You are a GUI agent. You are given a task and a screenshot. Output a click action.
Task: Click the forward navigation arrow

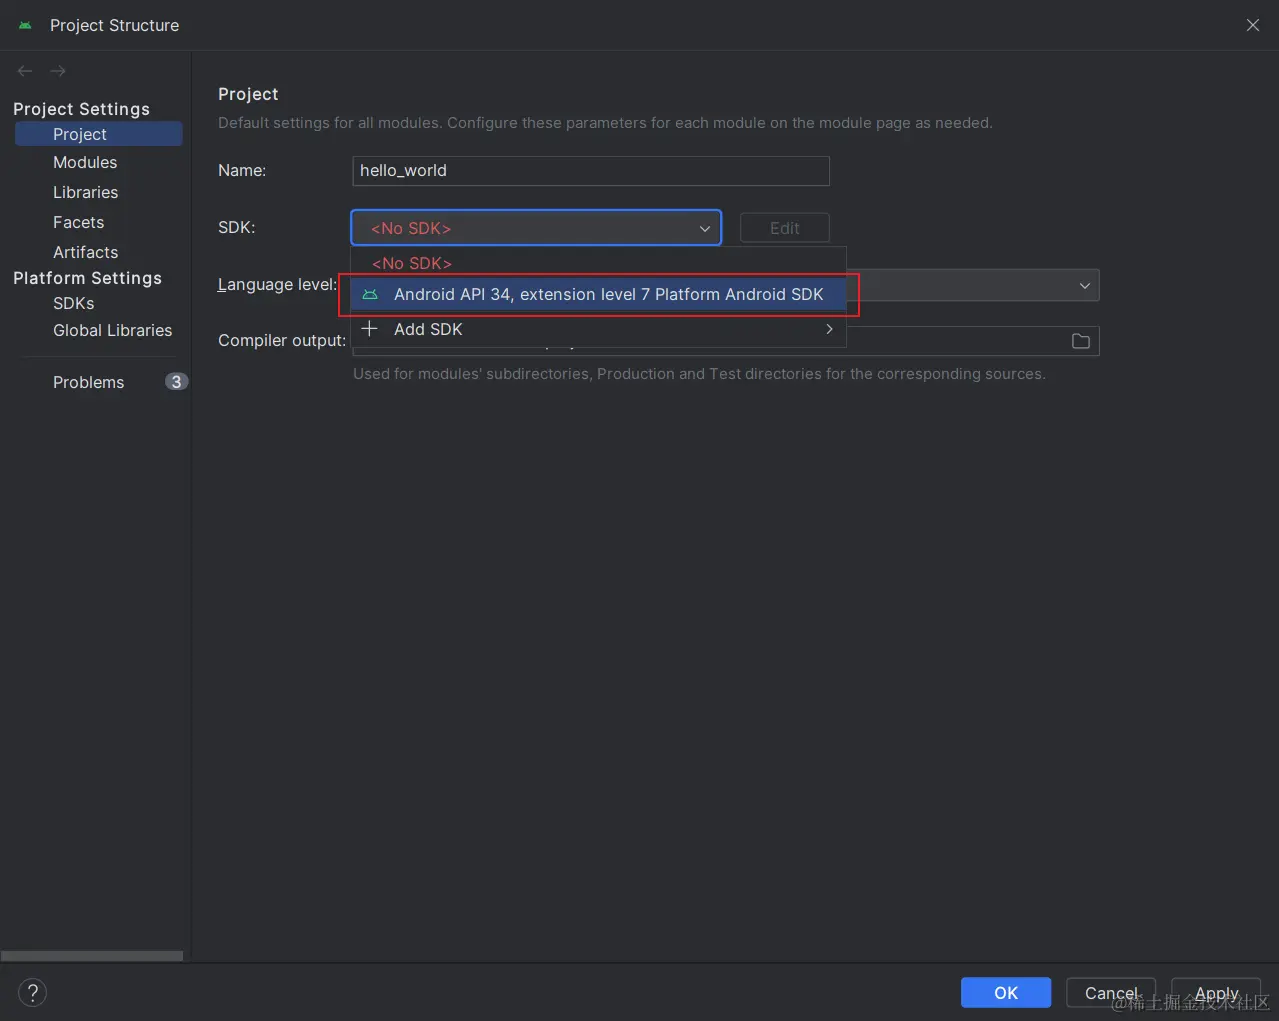[x=58, y=71]
